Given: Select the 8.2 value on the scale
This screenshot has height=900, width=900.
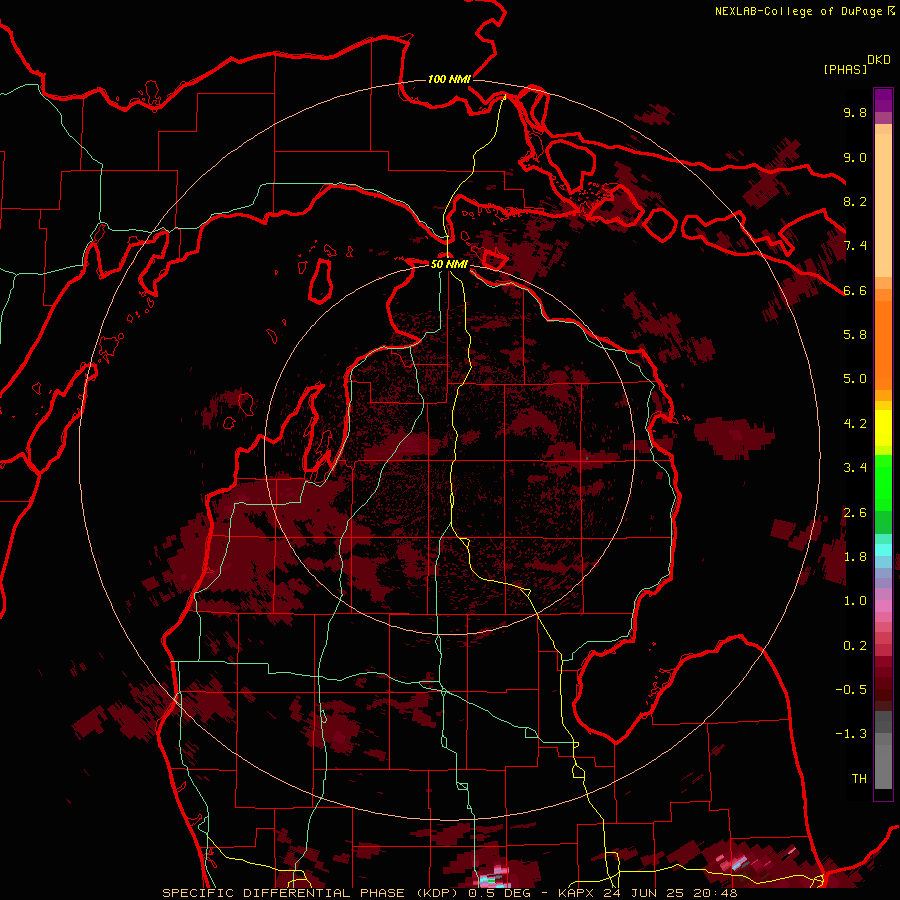Looking at the screenshot, I should (855, 201).
